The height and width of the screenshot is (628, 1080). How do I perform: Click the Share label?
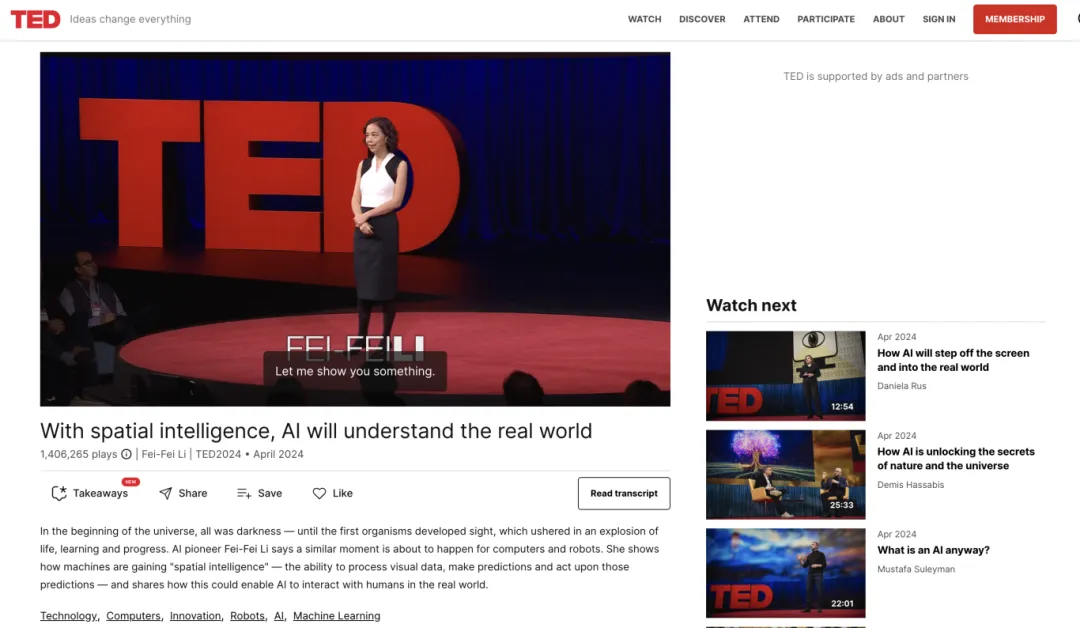(x=193, y=493)
